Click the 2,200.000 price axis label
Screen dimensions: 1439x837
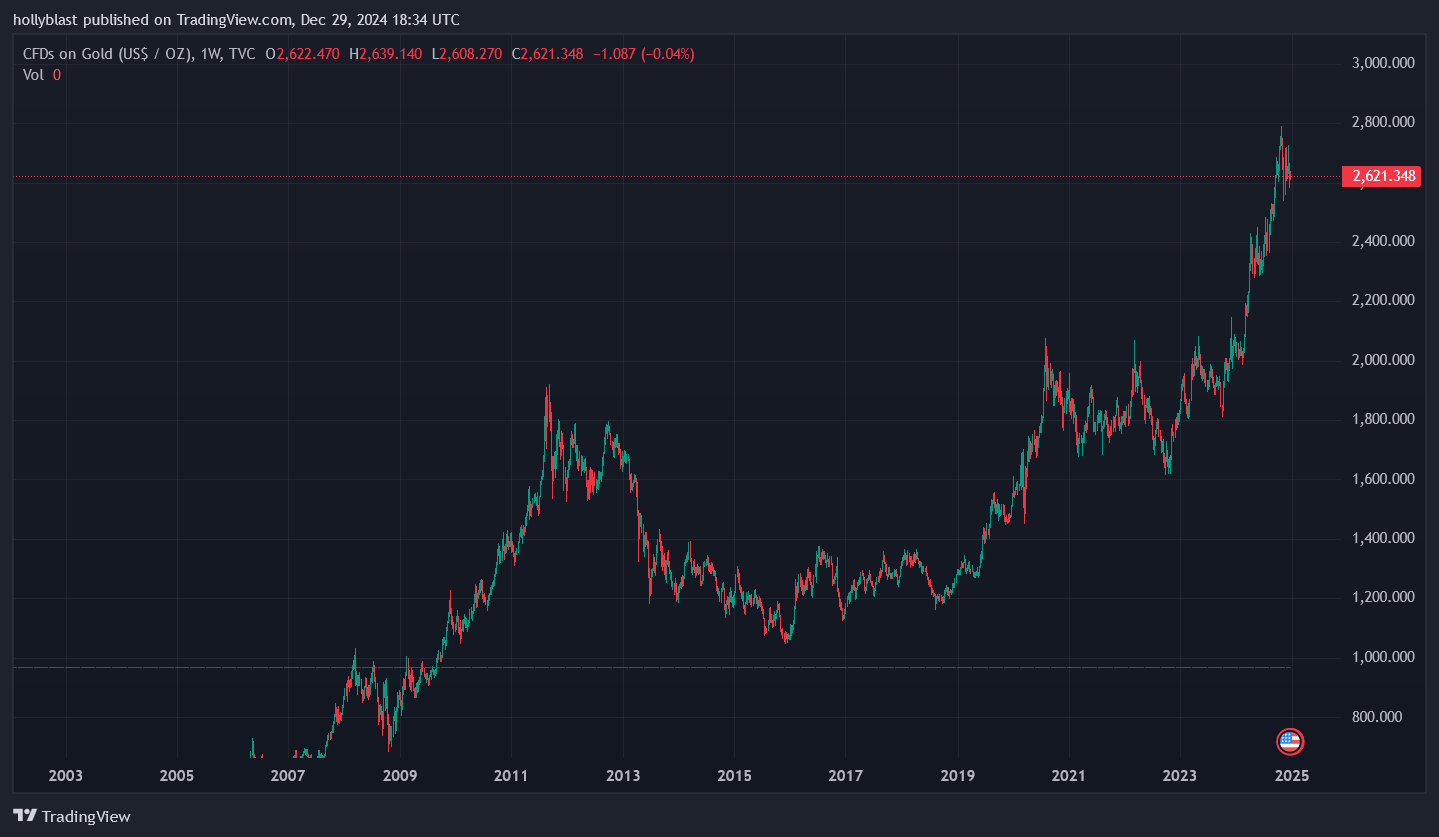click(x=1384, y=300)
